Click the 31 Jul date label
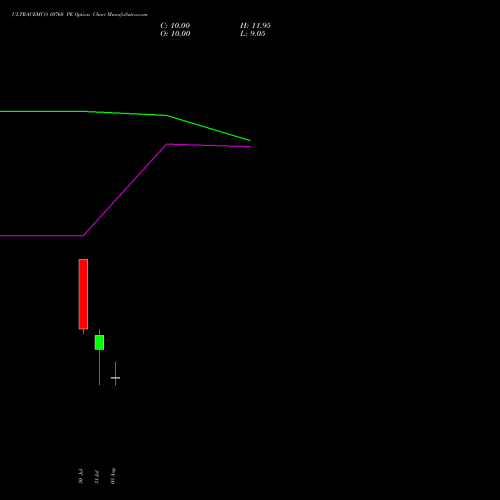This screenshot has height=500, width=500. click(97, 477)
